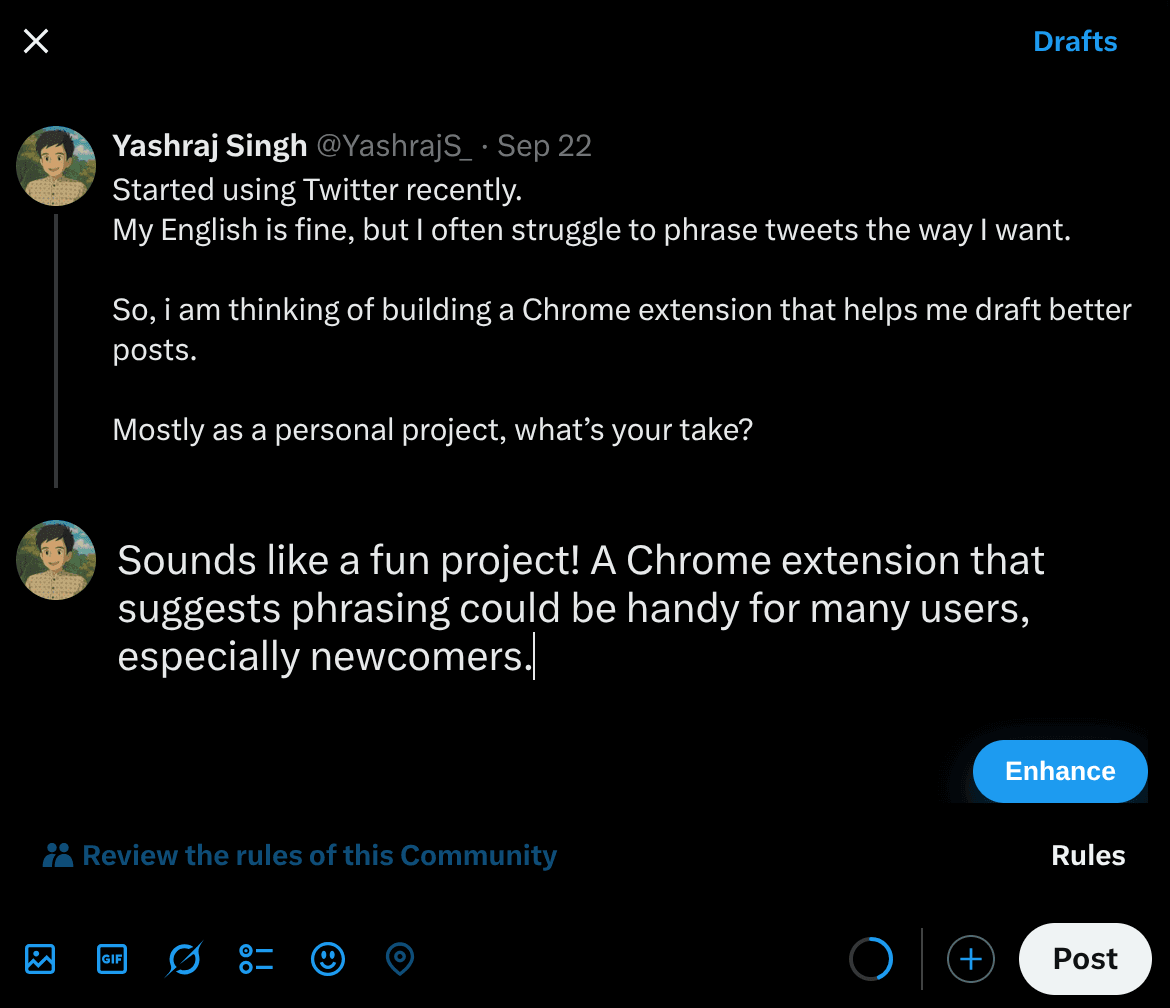Click the original tweet's profile avatar
The image size is (1170, 1008).
pyautogui.click(x=56, y=166)
